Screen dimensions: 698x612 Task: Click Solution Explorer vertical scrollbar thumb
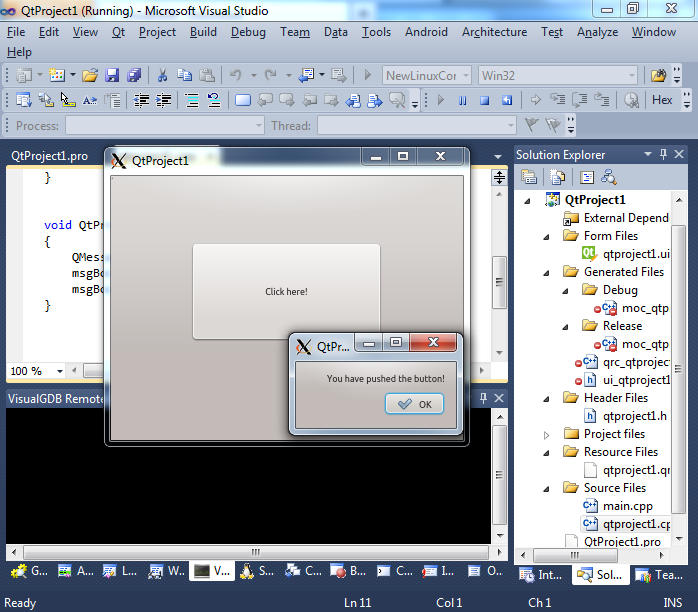[678, 369]
